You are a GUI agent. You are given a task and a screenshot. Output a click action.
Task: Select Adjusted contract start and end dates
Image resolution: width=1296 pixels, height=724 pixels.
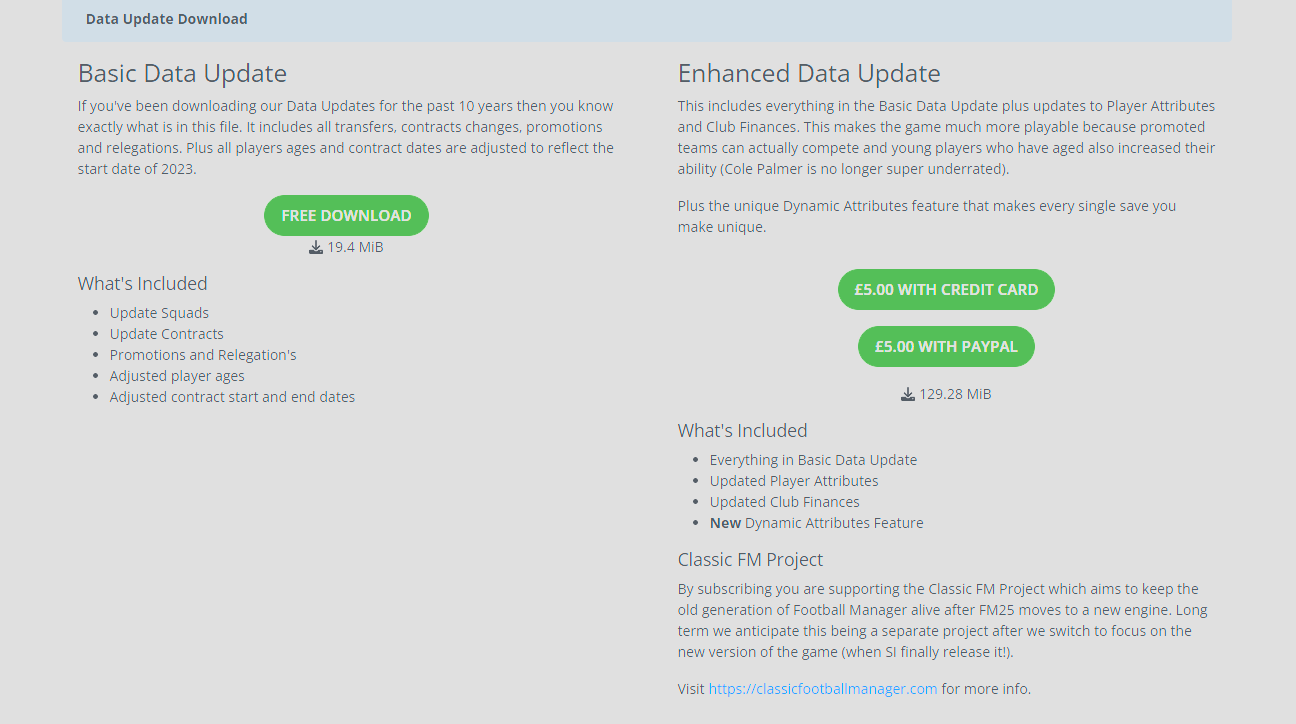click(232, 397)
